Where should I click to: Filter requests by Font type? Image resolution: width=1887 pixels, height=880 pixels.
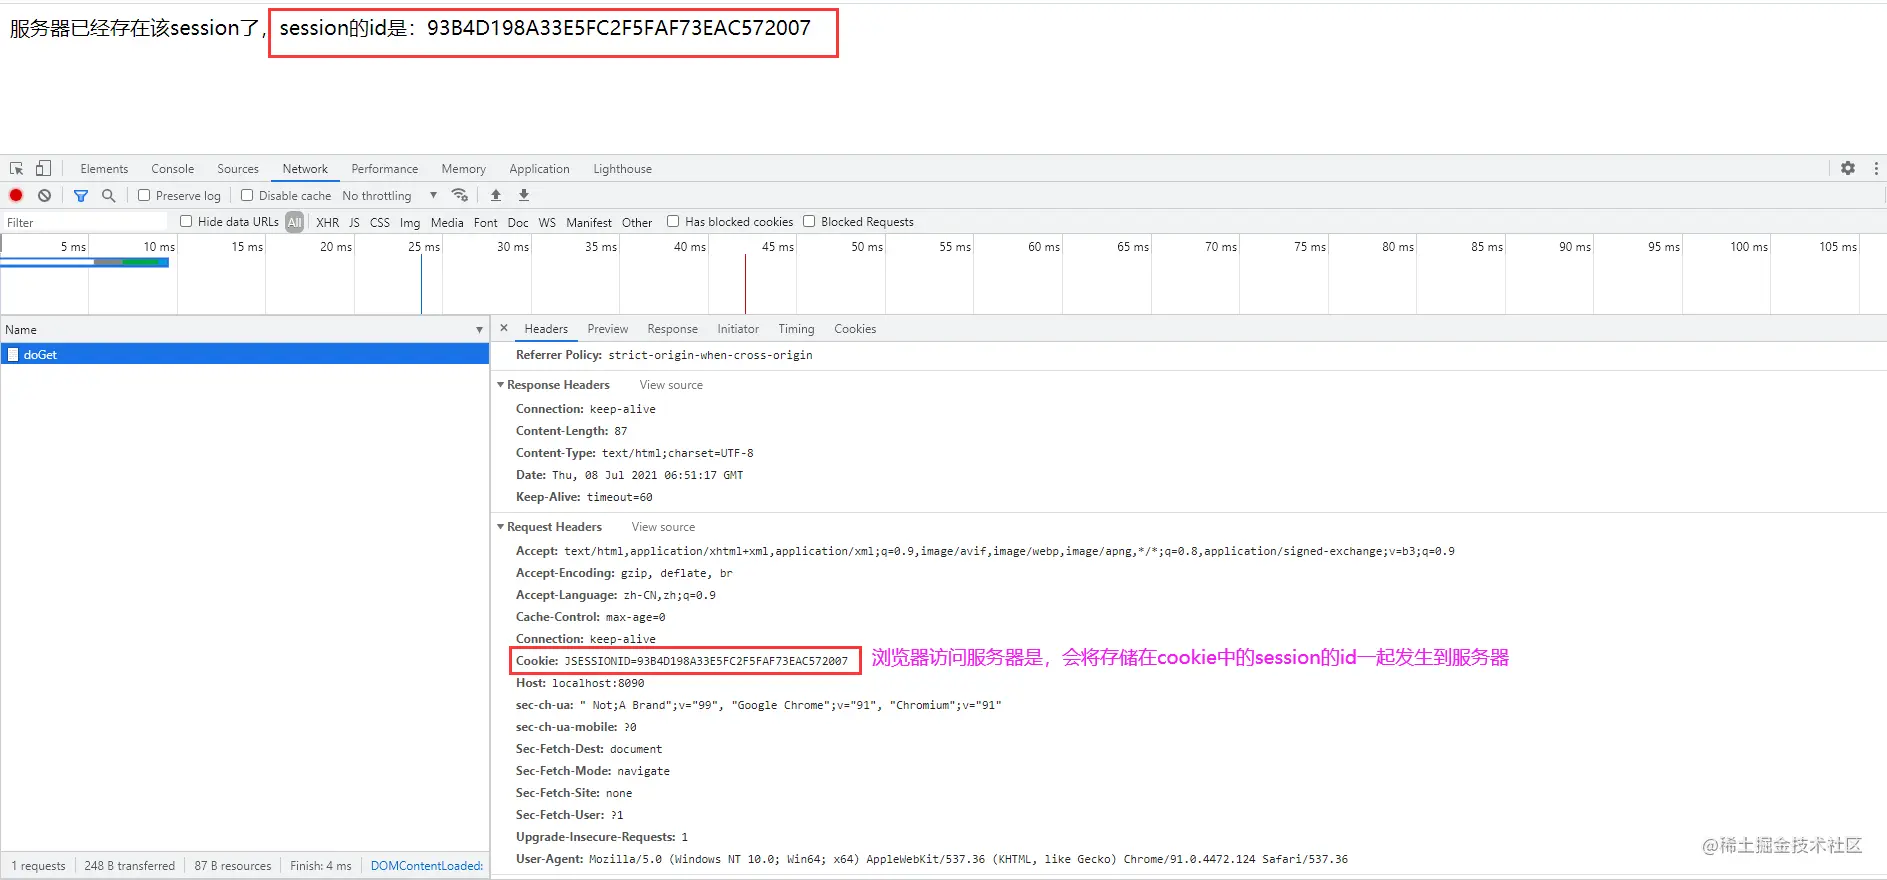click(486, 222)
